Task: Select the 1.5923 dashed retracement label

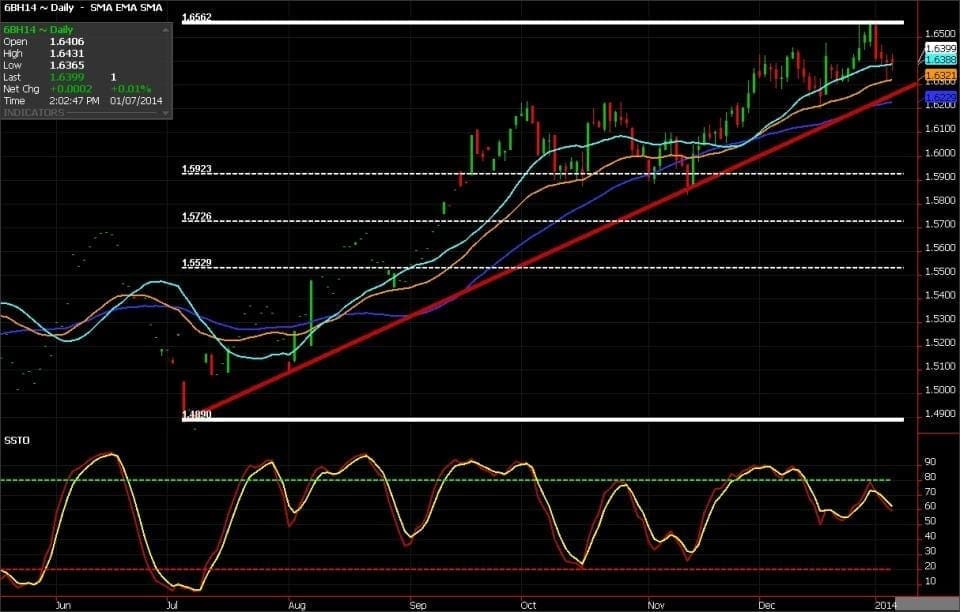Action: 197,169
